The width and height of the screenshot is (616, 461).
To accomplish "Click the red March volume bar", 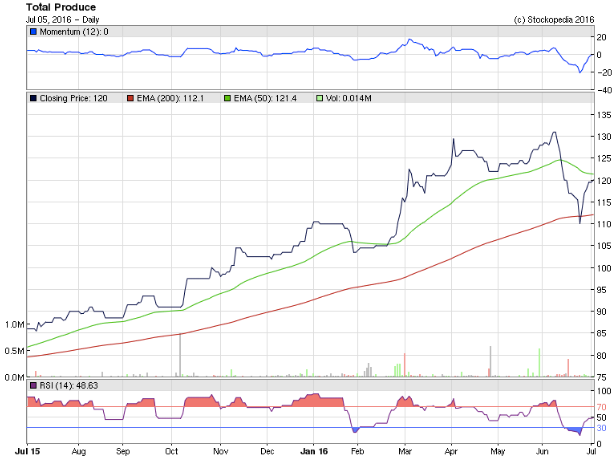I will tap(405, 365).
